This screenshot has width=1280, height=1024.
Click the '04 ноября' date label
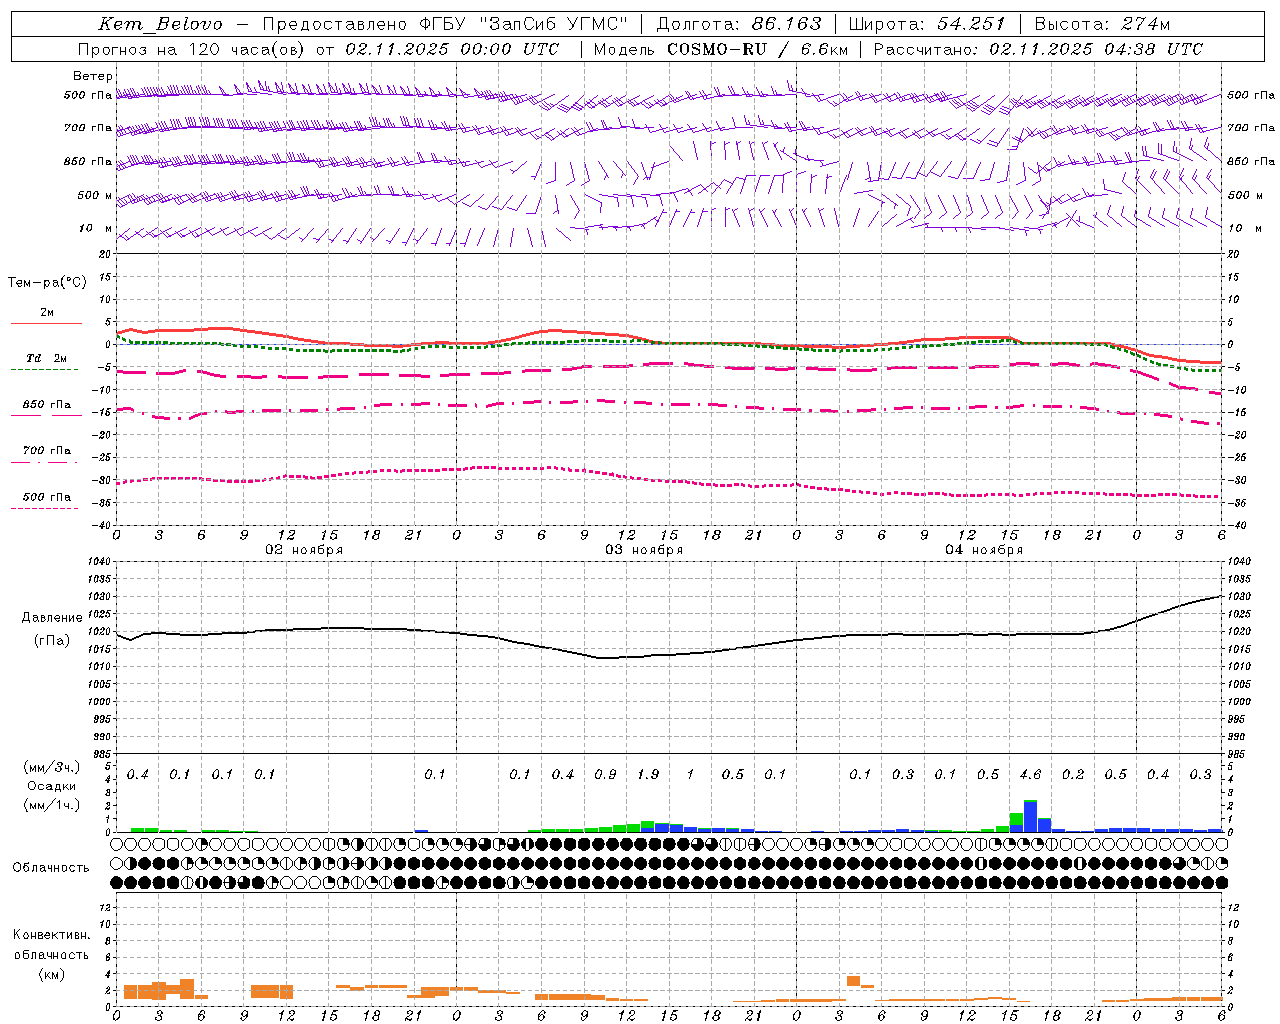984,550
